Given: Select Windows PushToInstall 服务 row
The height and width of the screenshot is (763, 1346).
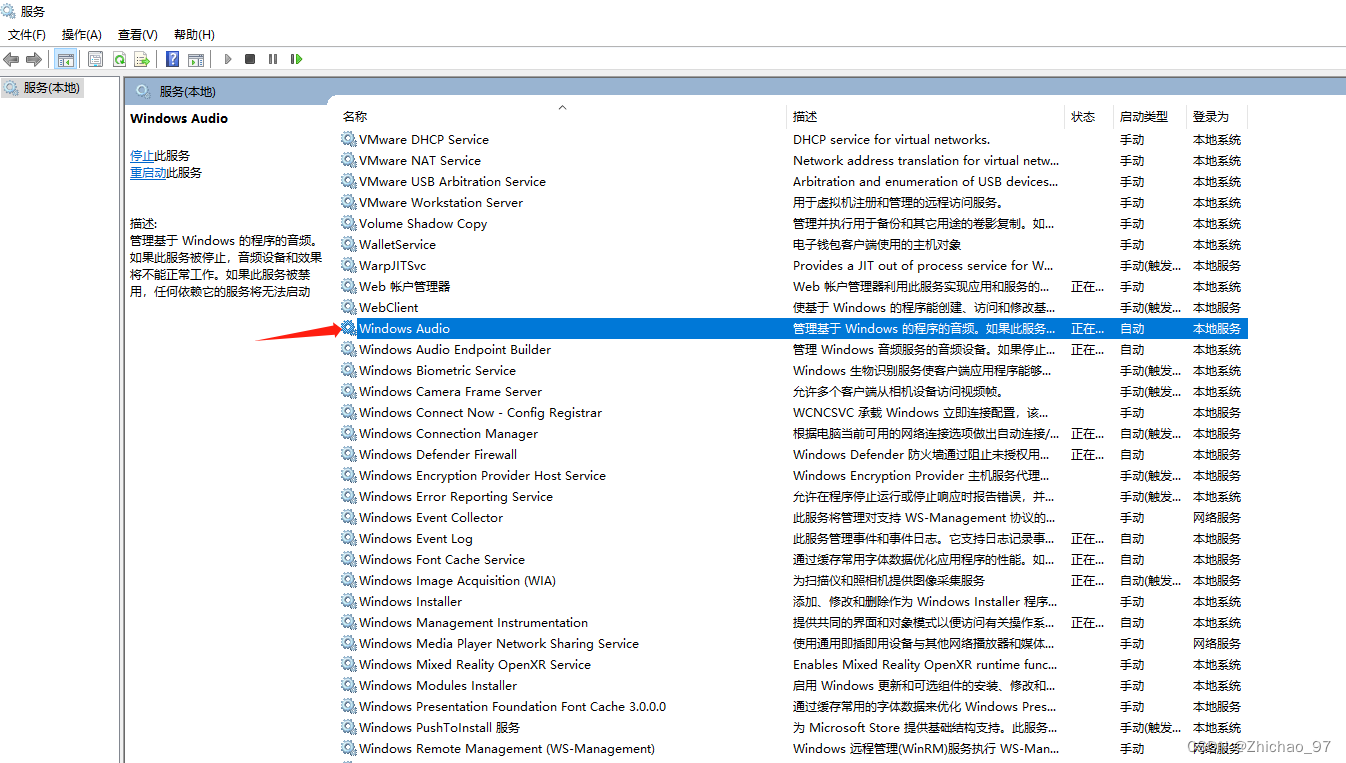Looking at the screenshot, I should tap(793, 727).
